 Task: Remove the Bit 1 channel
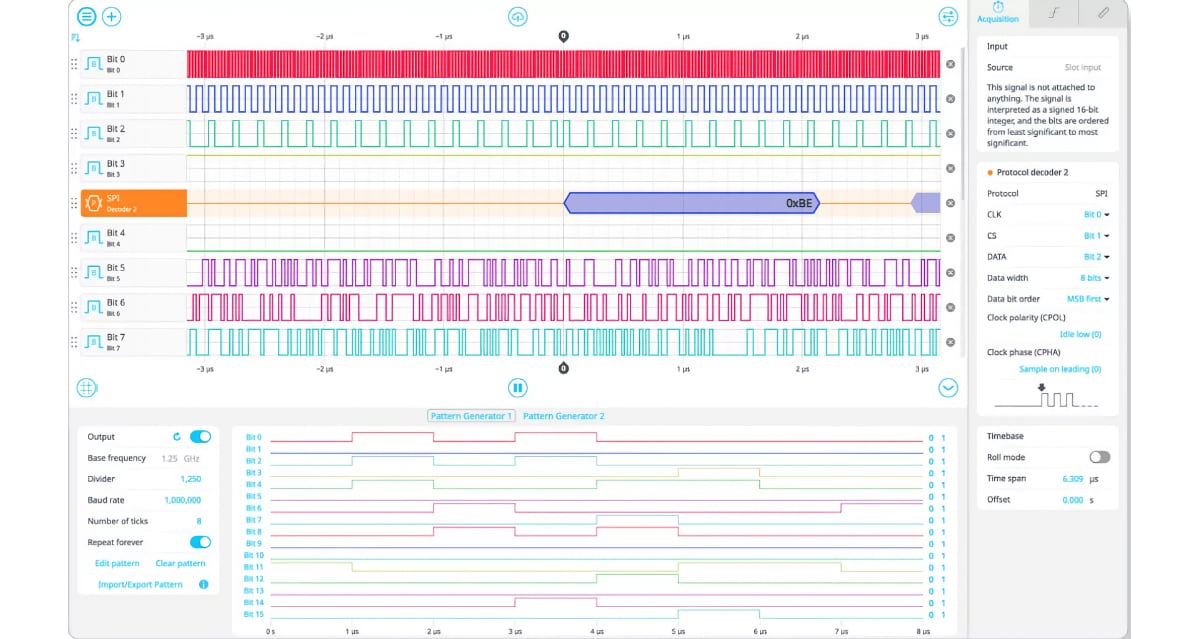950,99
